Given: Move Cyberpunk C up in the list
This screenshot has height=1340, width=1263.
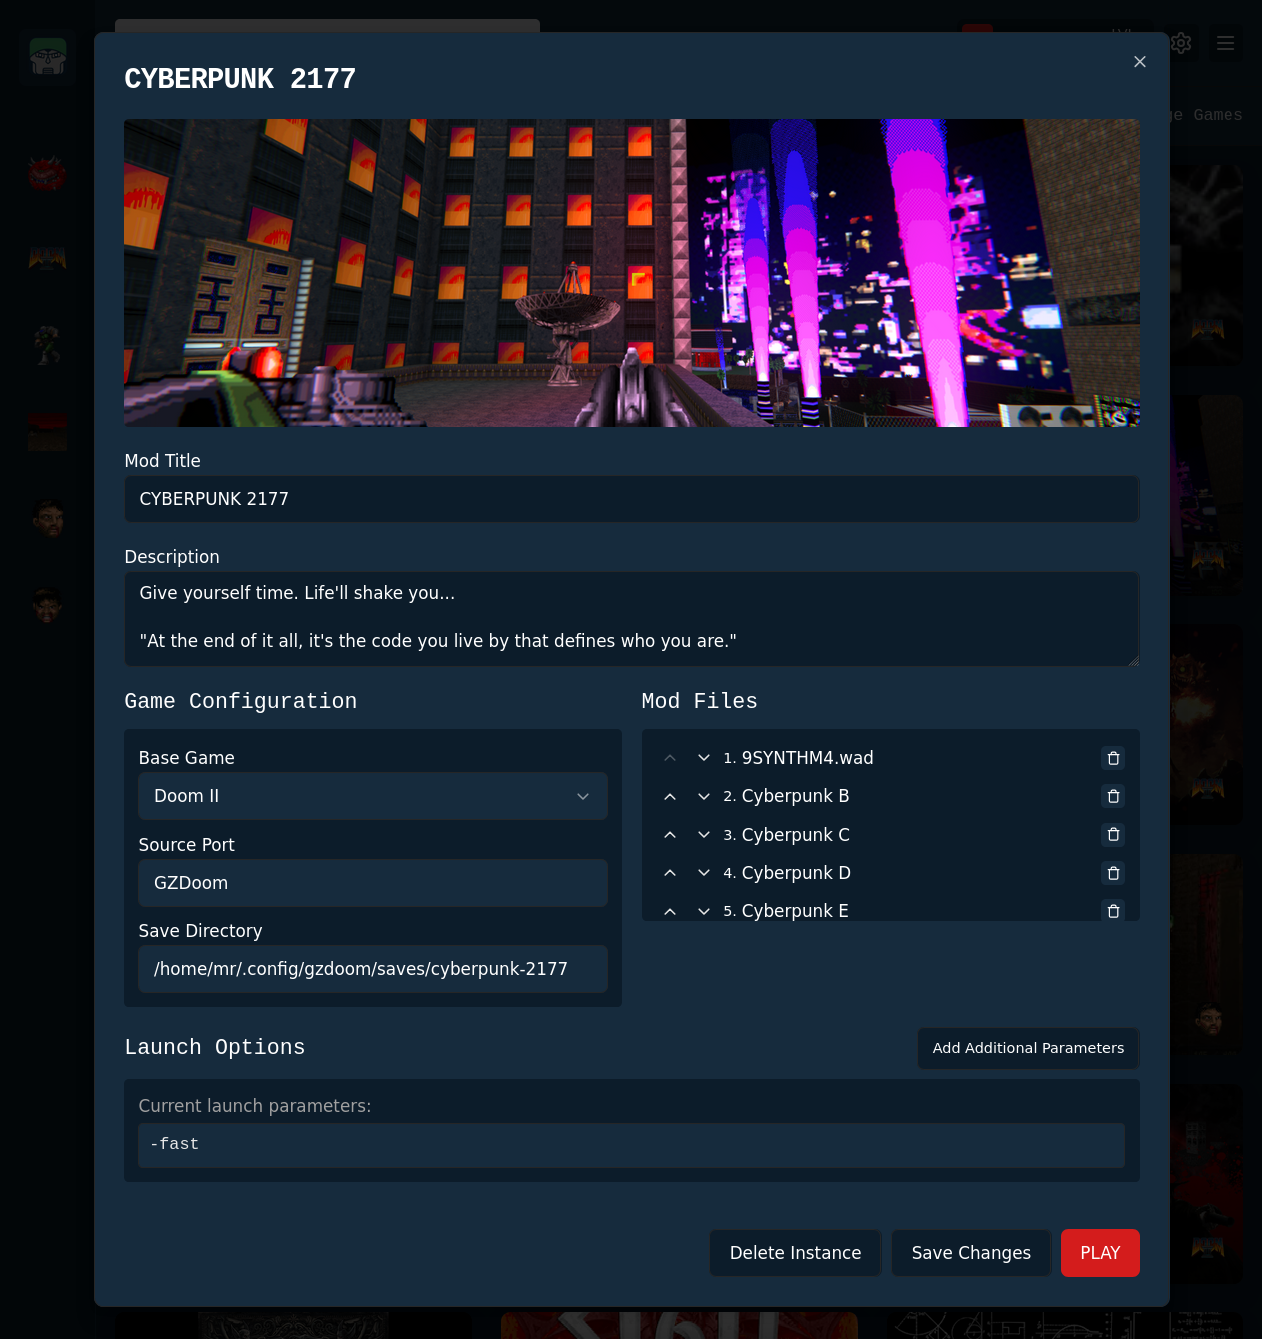Looking at the screenshot, I should pos(670,834).
